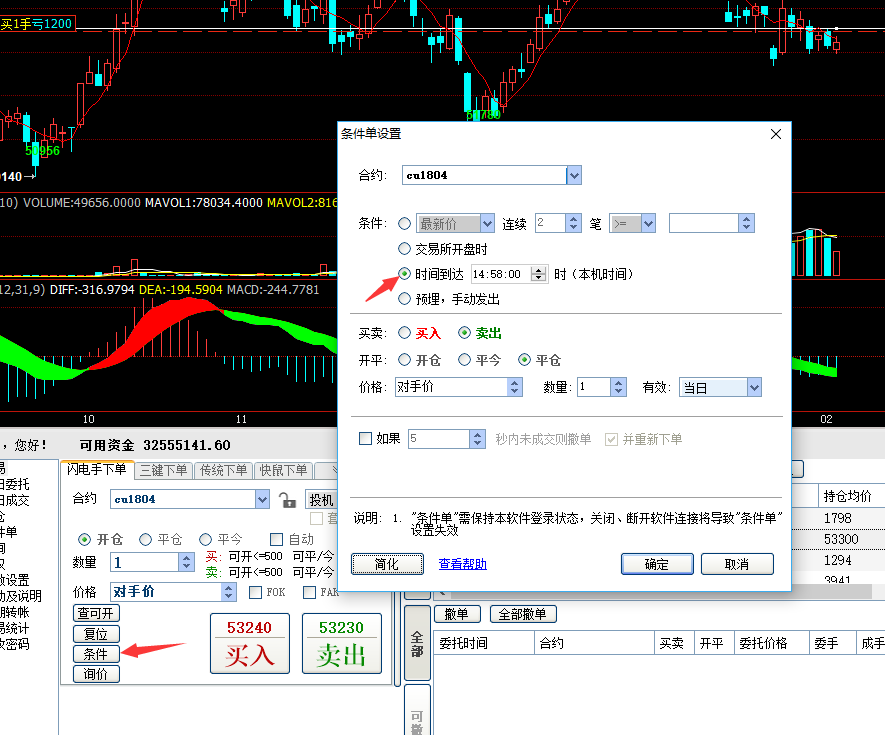Viewport: 885px width, 735px height.
Task: Open the 最新价 price type dropdown
Action: click(488, 224)
